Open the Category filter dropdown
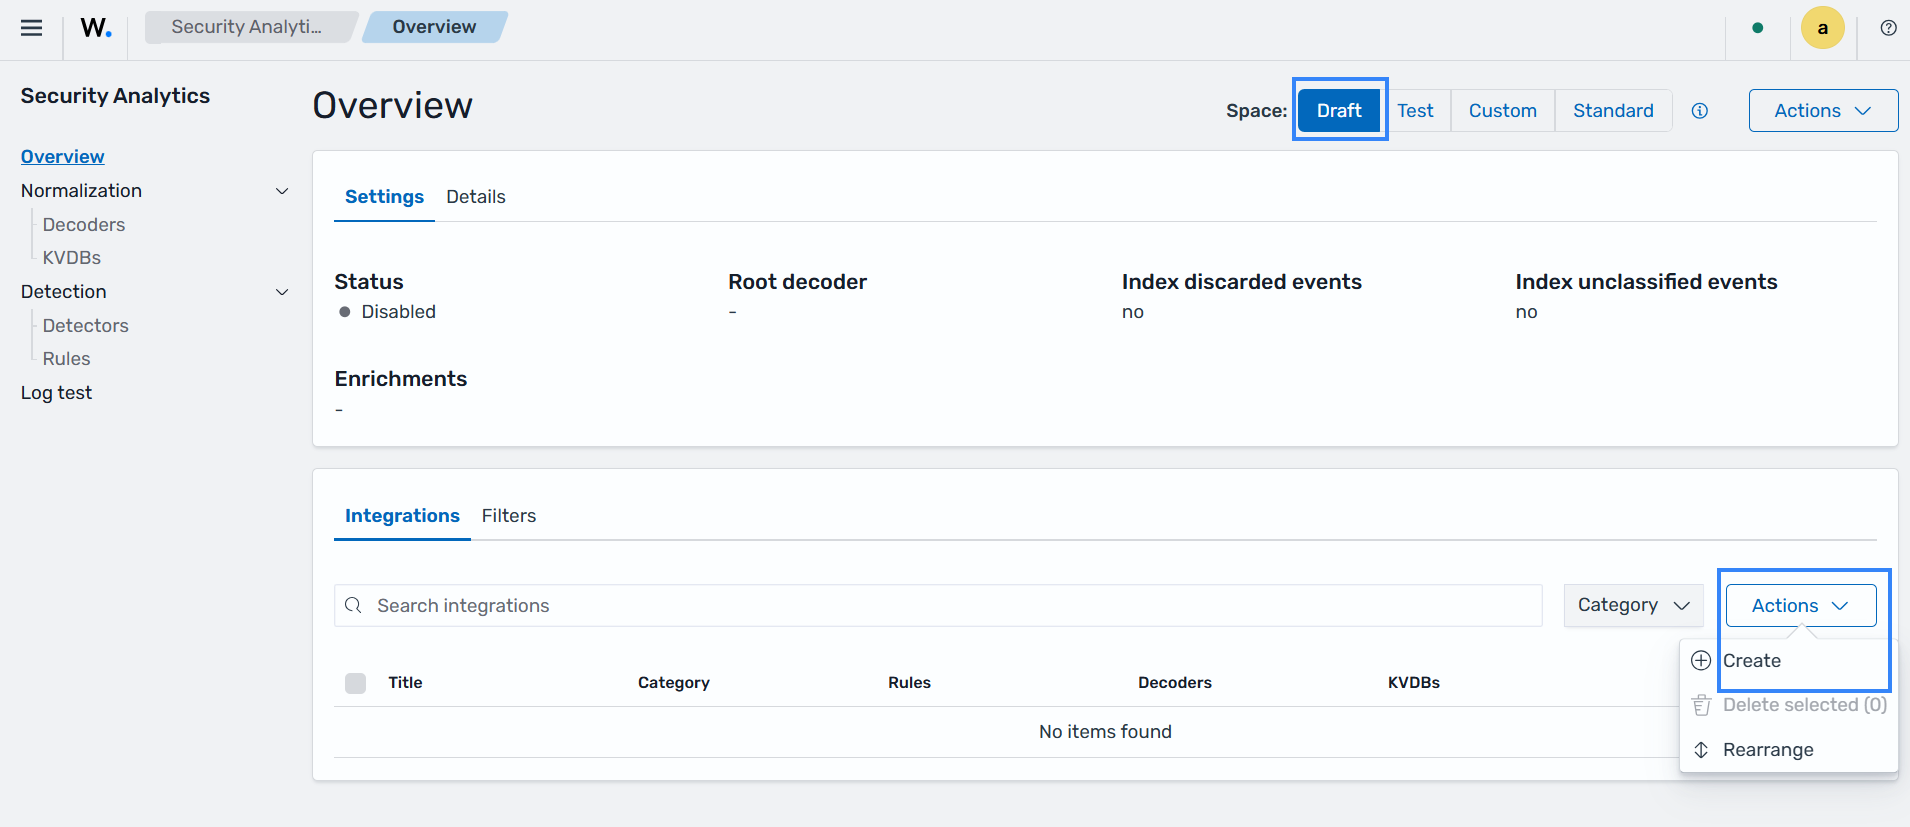The height and width of the screenshot is (827, 1910). point(1633,606)
